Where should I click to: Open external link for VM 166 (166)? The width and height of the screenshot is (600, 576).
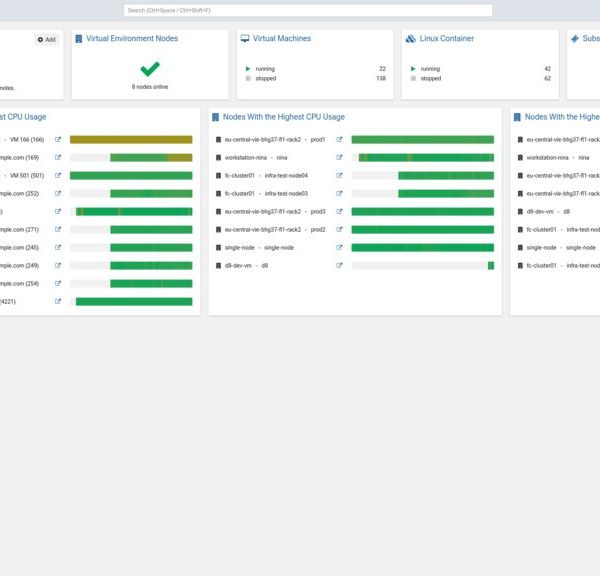[58, 139]
